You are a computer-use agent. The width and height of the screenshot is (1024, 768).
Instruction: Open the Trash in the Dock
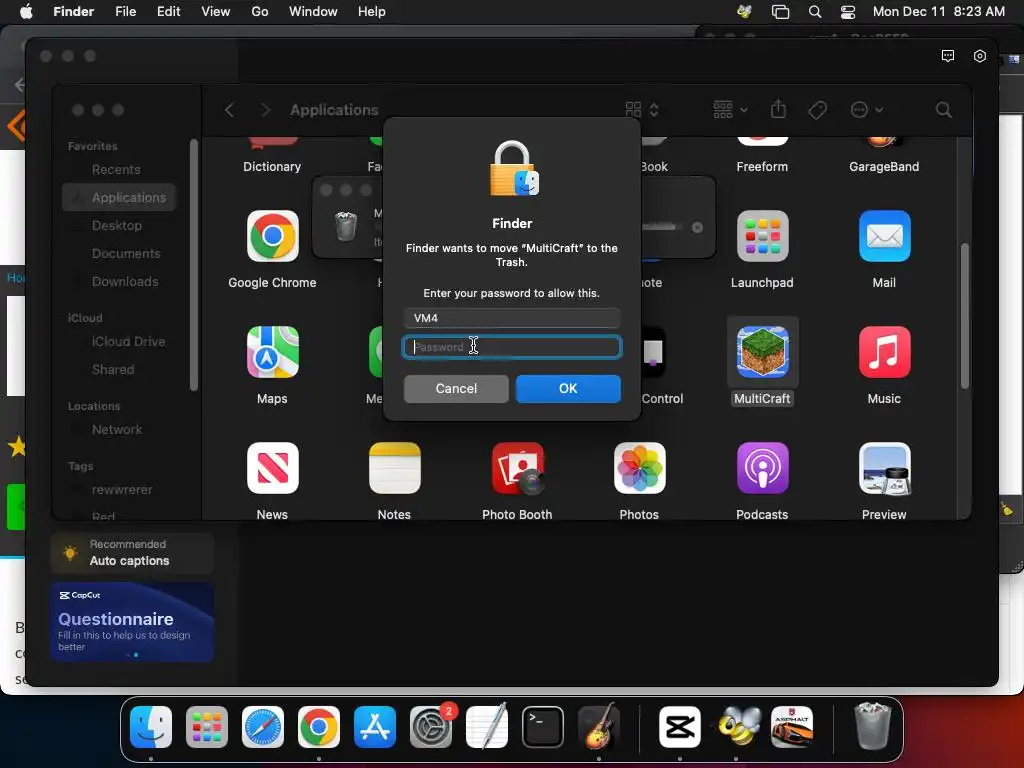point(872,726)
